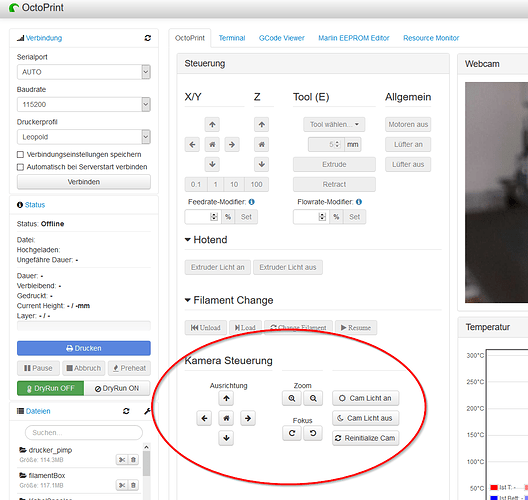The width and height of the screenshot is (528, 500).
Task: Collapse the Dateien panel header
Action: (x=38, y=411)
